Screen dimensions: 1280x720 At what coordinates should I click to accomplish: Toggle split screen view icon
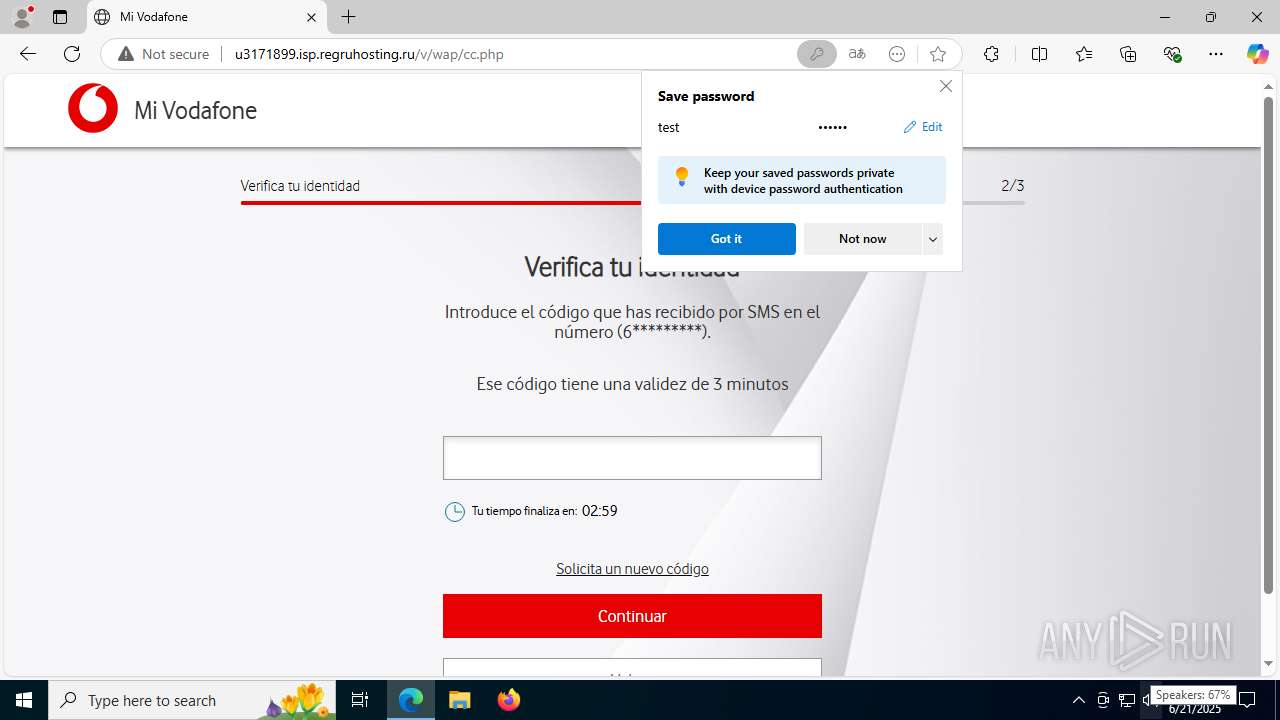1039,54
